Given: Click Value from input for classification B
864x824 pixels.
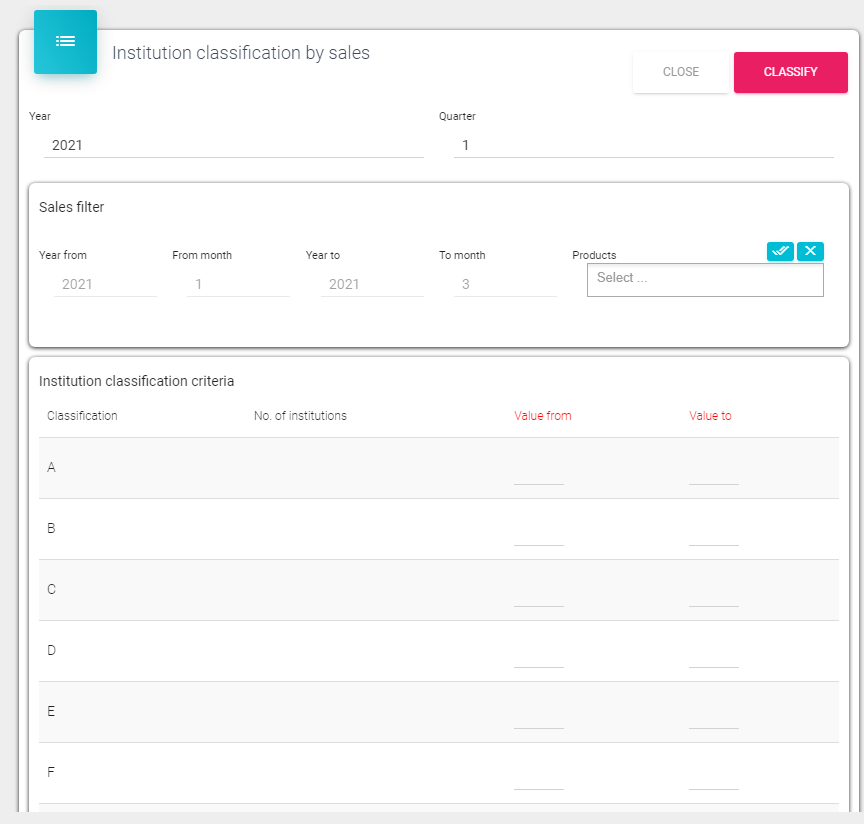Looking at the screenshot, I should click(539, 534).
